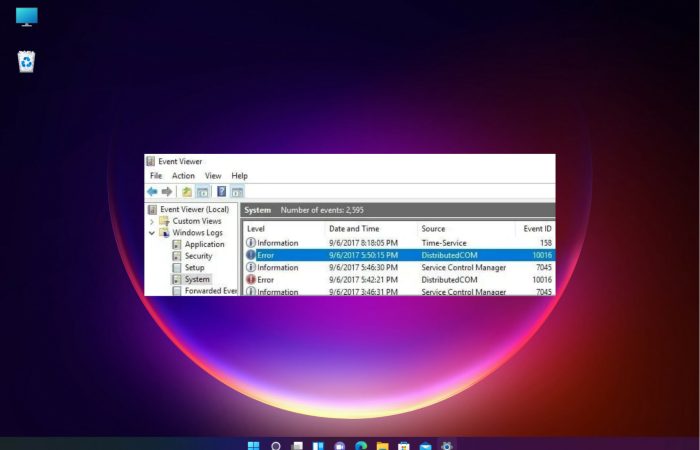Click Event ID 7045 in the 5:46:30 PM row
This screenshot has width=700, height=450.
(544, 267)
